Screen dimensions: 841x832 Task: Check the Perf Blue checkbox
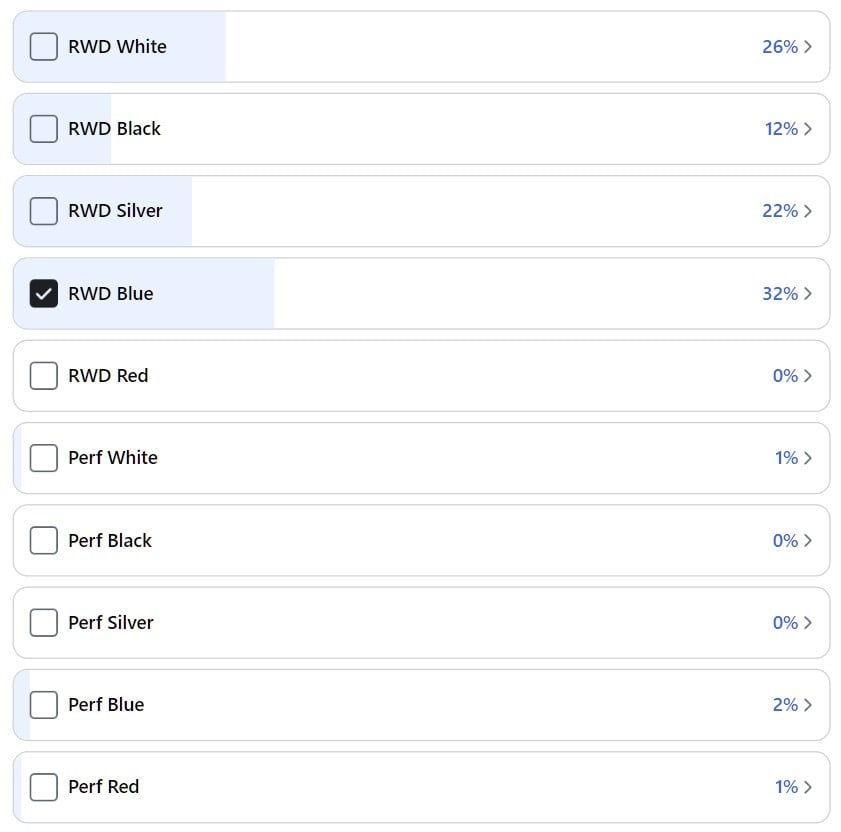(x=44, y=704)
